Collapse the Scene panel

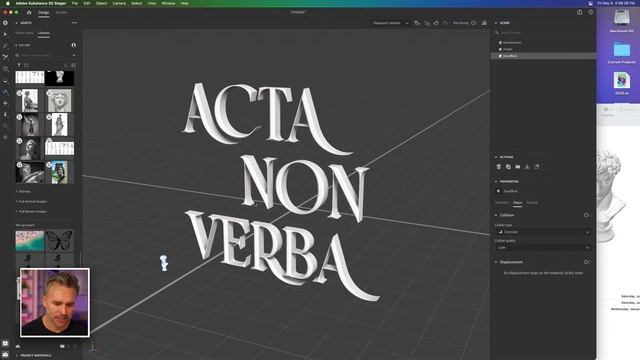coord(496,23)
